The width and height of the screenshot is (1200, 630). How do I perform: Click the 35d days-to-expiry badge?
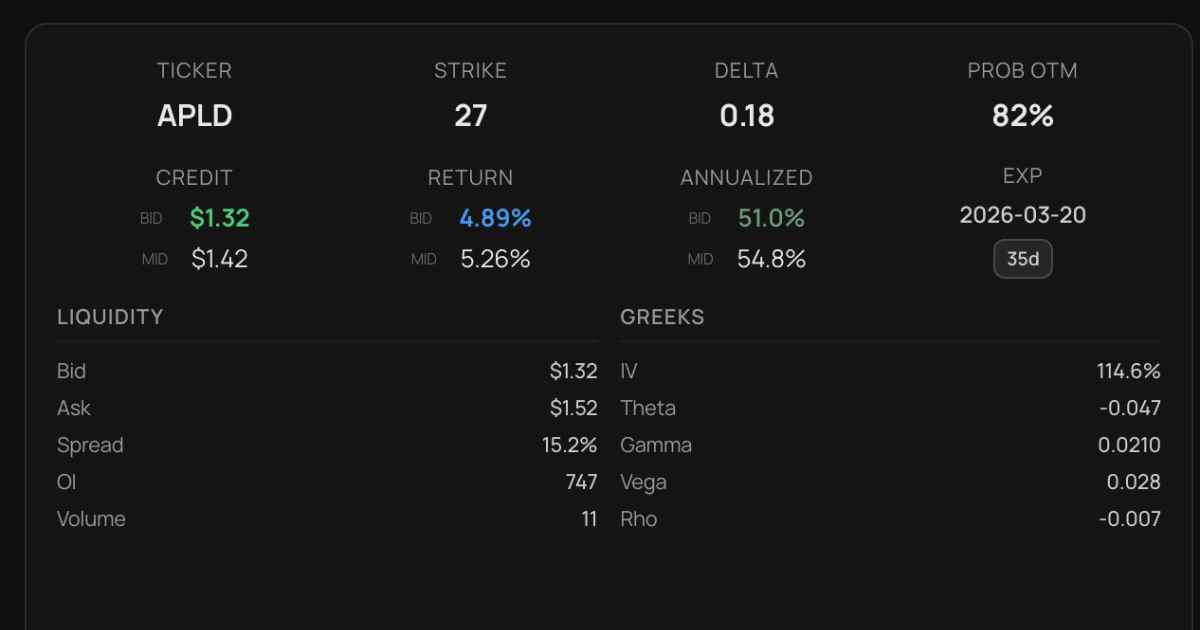tap(1022, 259)
